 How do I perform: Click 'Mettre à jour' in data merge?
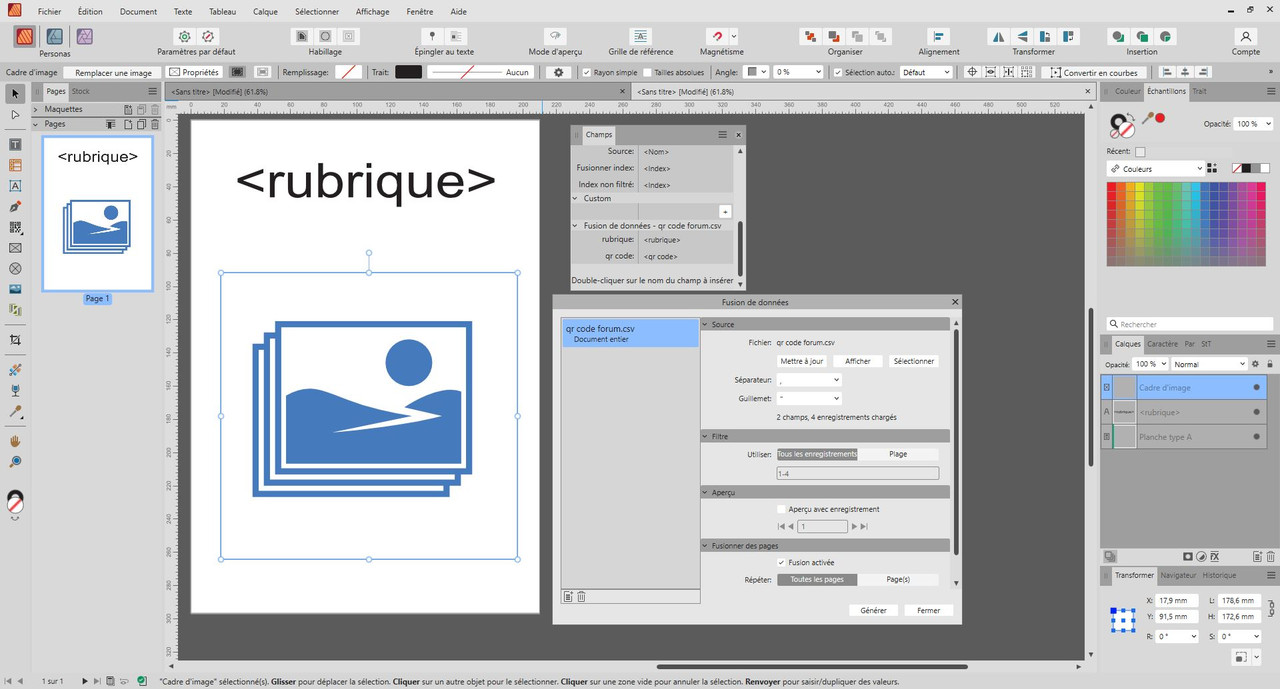(x=802, y=361)
